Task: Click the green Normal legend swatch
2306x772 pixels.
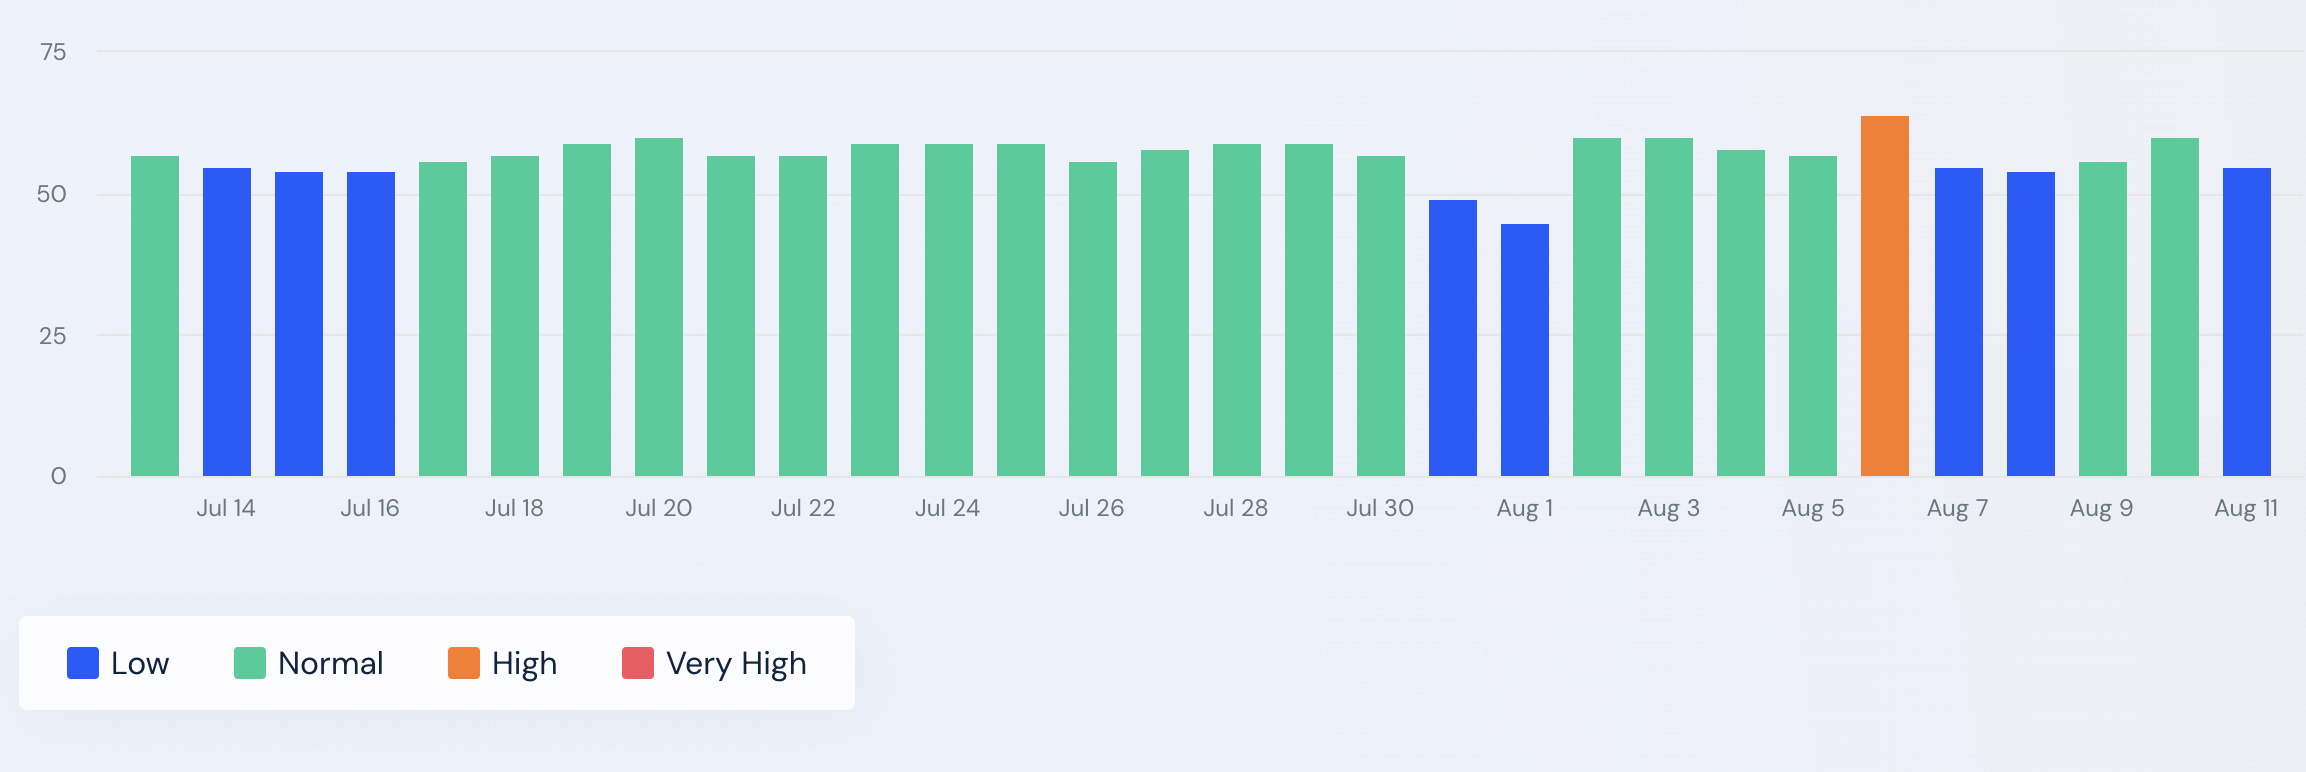Action: (x=250, y=663)
